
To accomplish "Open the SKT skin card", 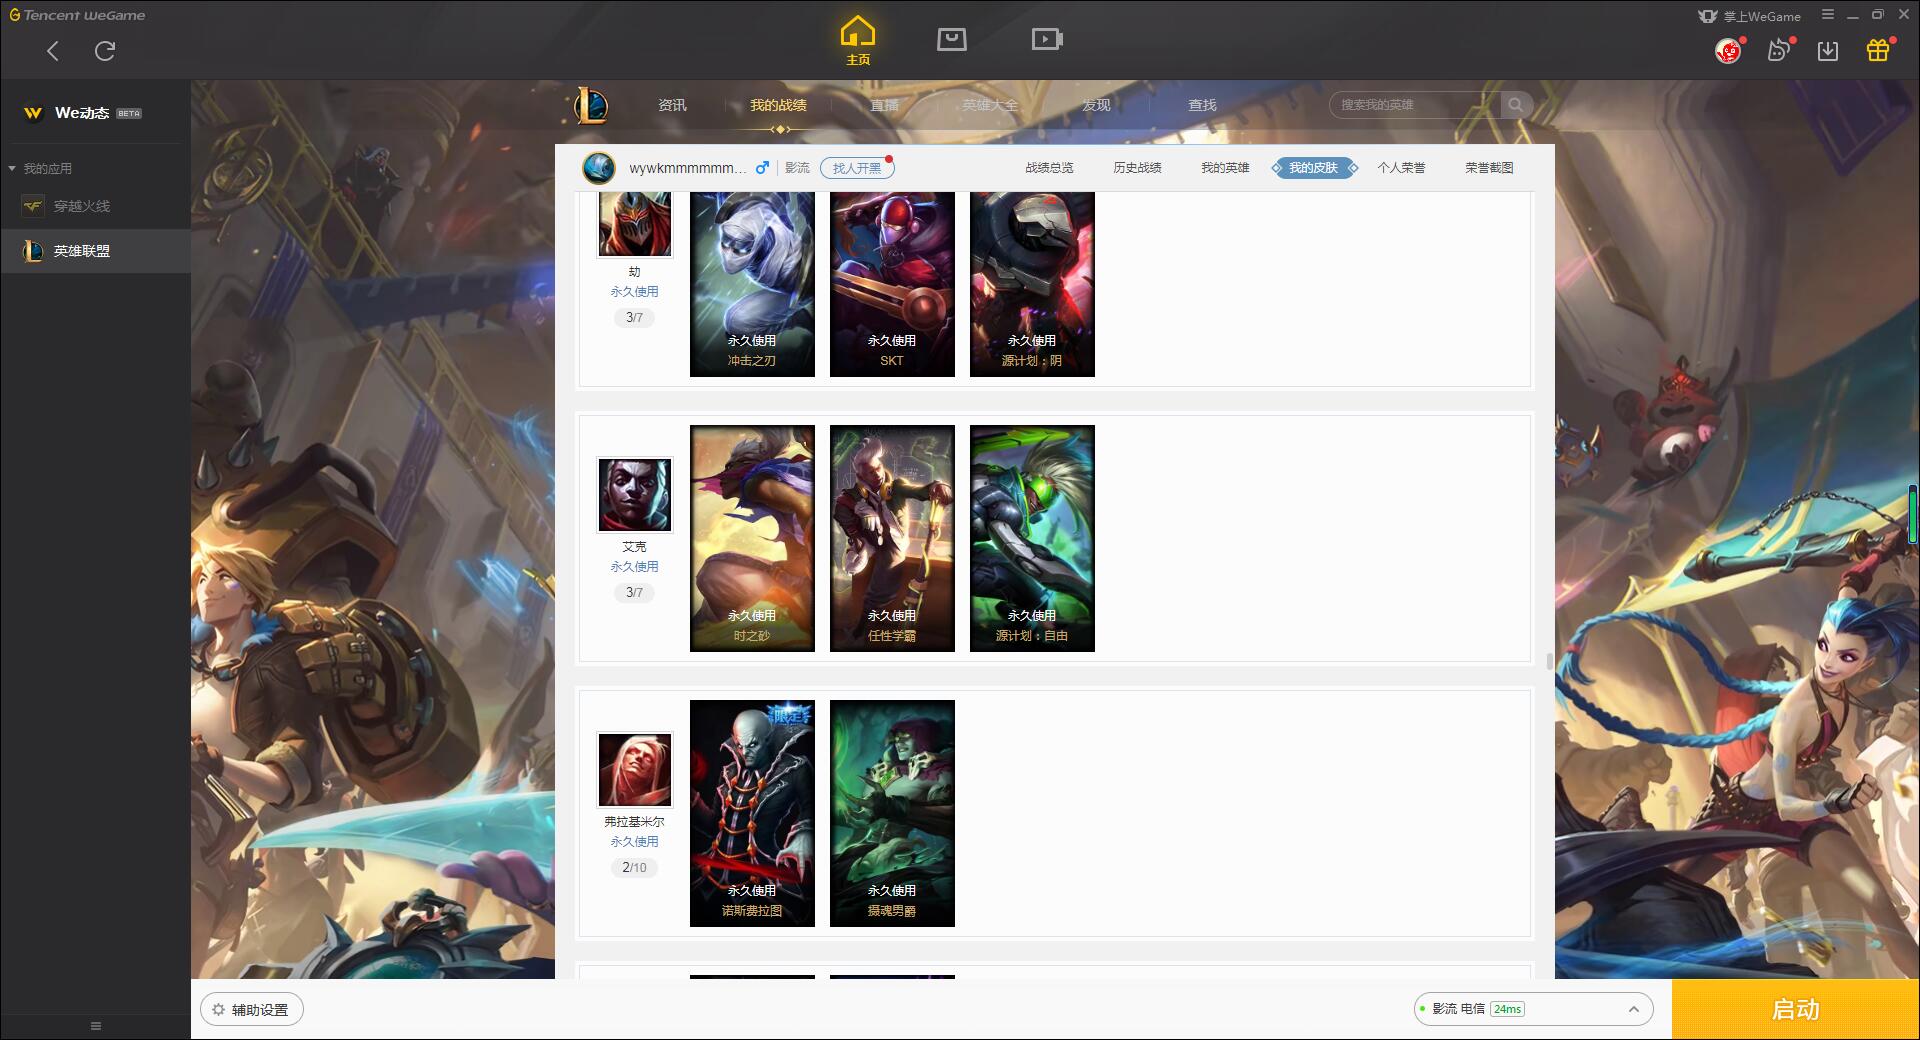I will [892, 284].
